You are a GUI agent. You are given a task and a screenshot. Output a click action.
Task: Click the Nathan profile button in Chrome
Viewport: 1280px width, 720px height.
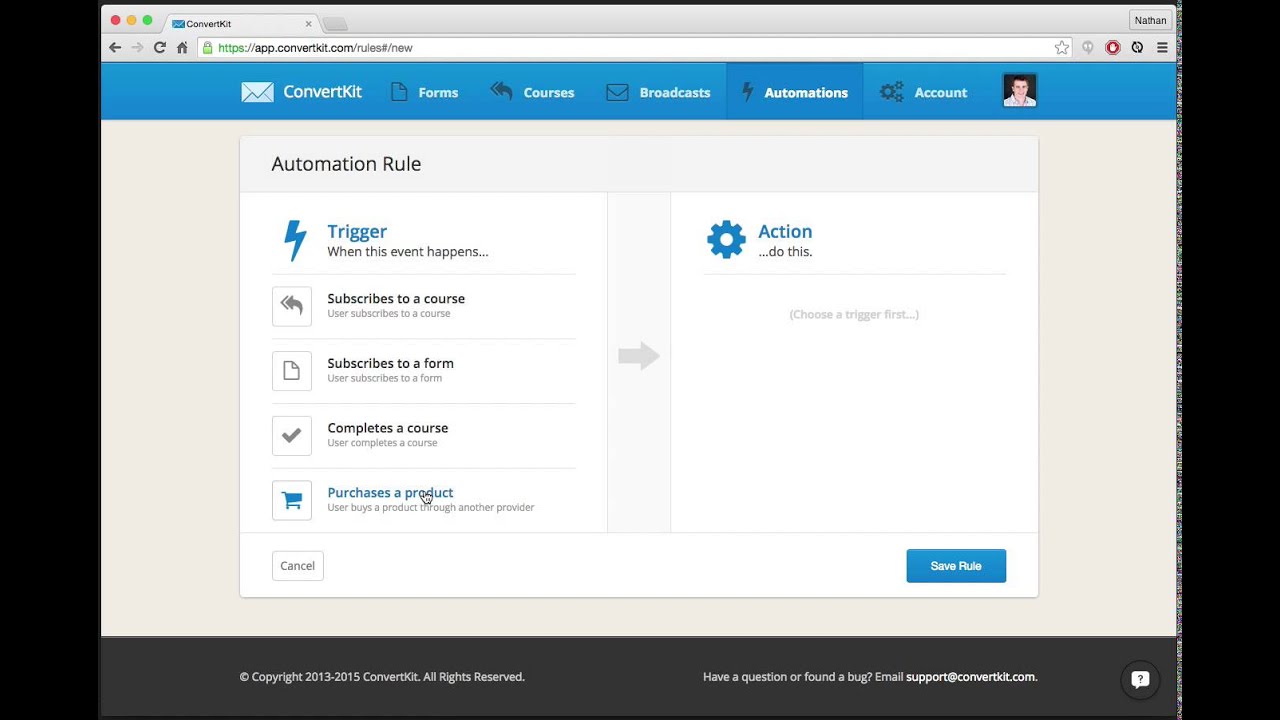pyautogui.click(x=1150, y=20)
